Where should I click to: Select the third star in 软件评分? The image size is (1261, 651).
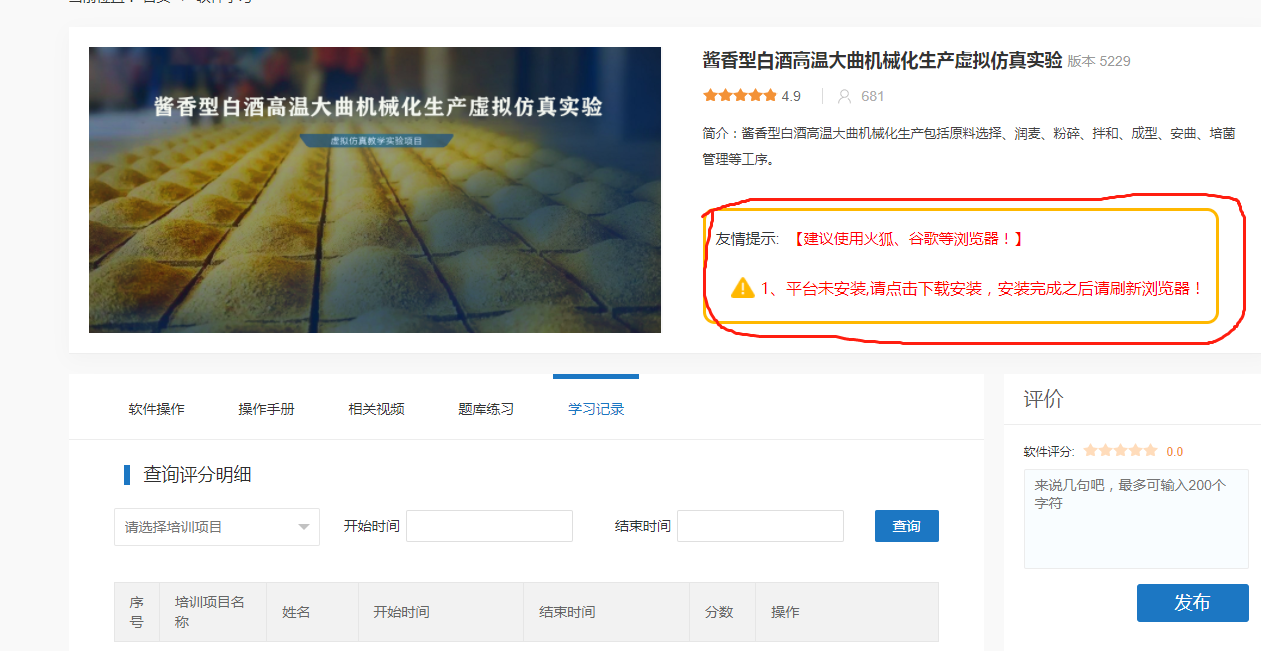1120,451
